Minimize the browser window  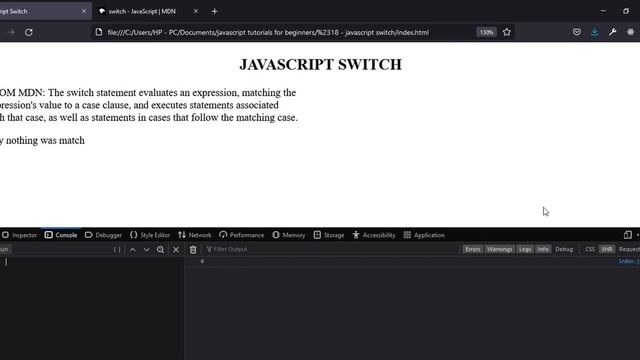click(603, 11)
